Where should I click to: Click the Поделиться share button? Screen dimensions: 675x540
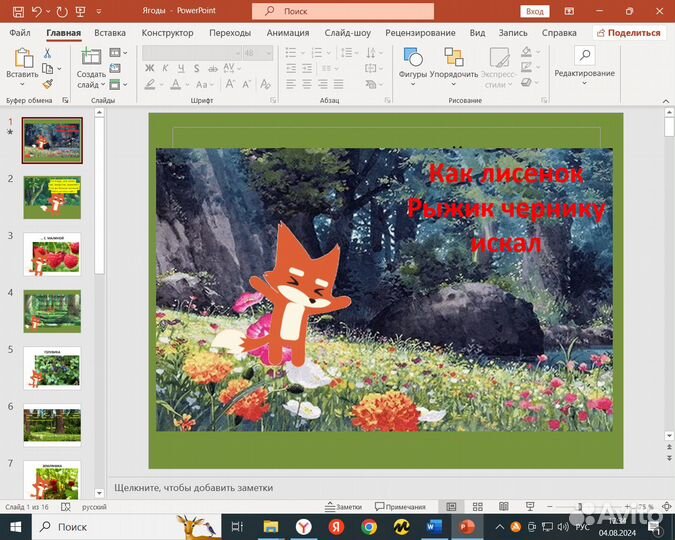[x=629, y=33]
